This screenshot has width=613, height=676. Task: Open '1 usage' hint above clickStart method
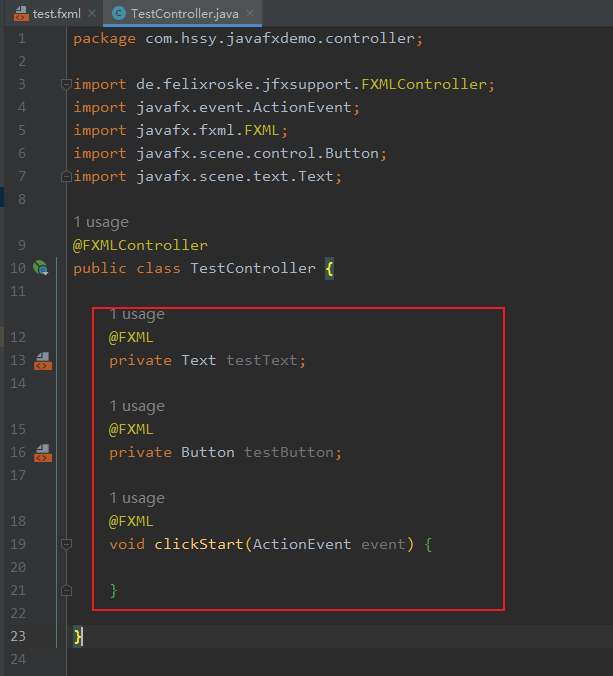tap(137, 498)
